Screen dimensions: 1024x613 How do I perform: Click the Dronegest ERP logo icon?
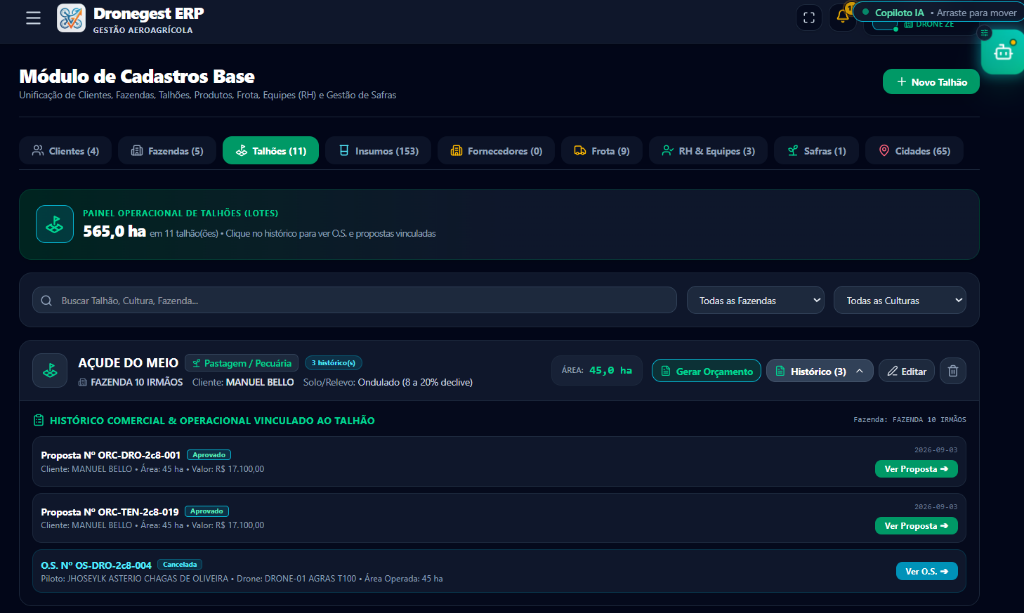click(71, 18)
